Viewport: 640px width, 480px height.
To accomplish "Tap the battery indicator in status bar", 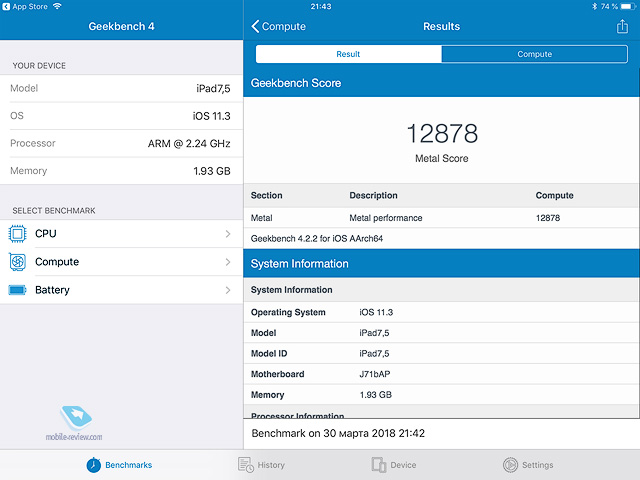I will tap(628, 6).
